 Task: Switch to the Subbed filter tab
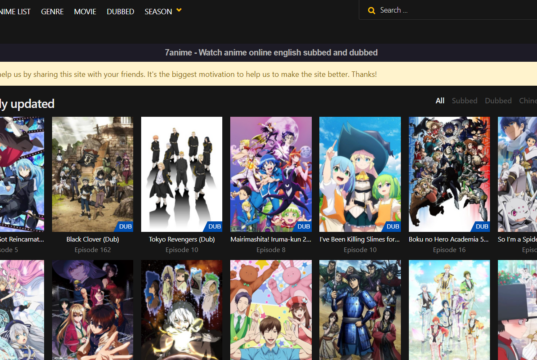click(x=464, y=101)
